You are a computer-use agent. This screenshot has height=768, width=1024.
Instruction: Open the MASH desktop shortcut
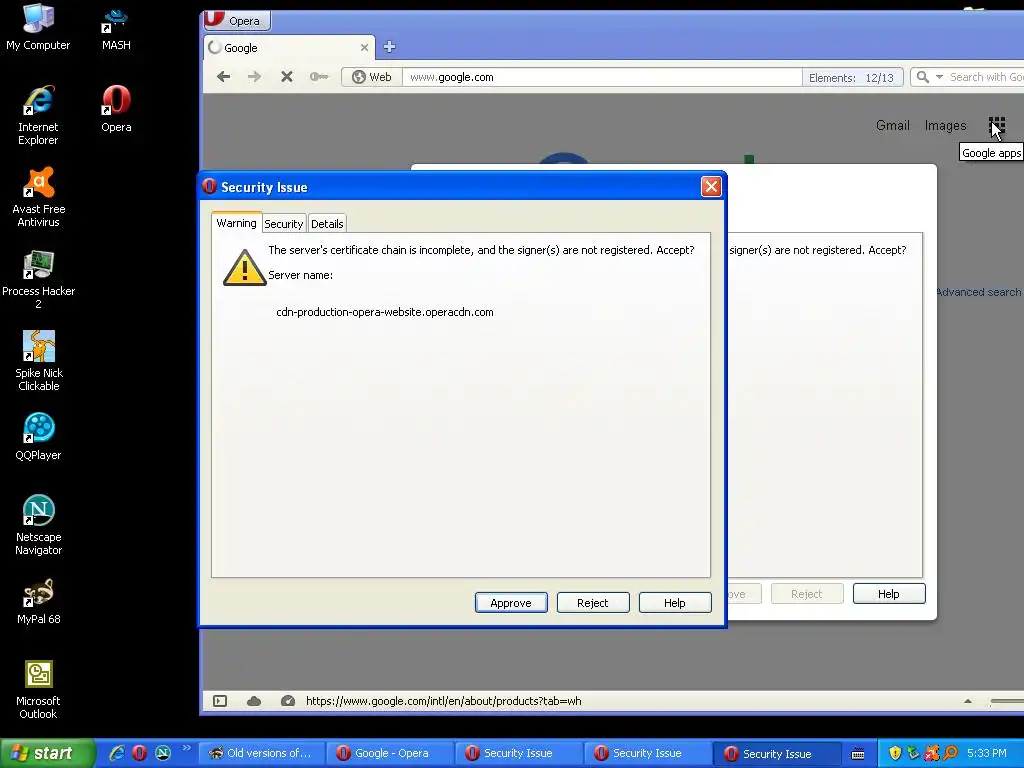[x=116, y=27]
